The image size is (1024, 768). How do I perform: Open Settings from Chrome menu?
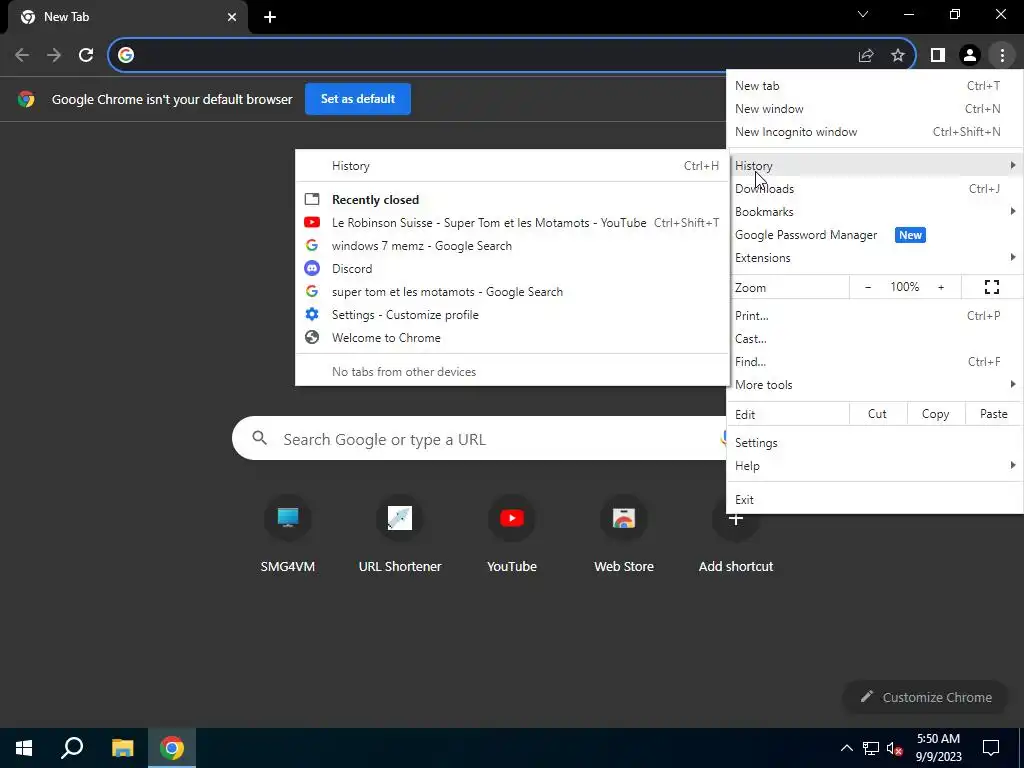click(874, 443)
